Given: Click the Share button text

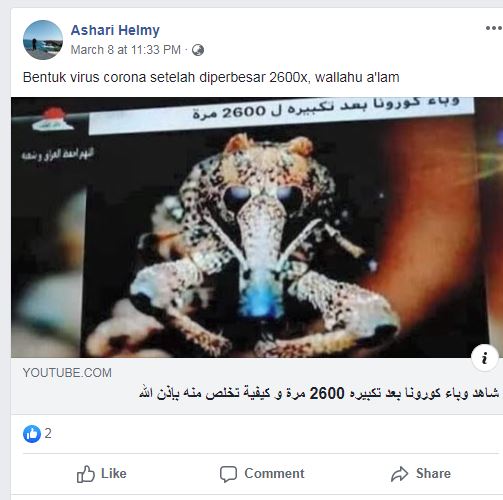Looking at the screenshot, I should pyautogui.click(x=433, y=473).
